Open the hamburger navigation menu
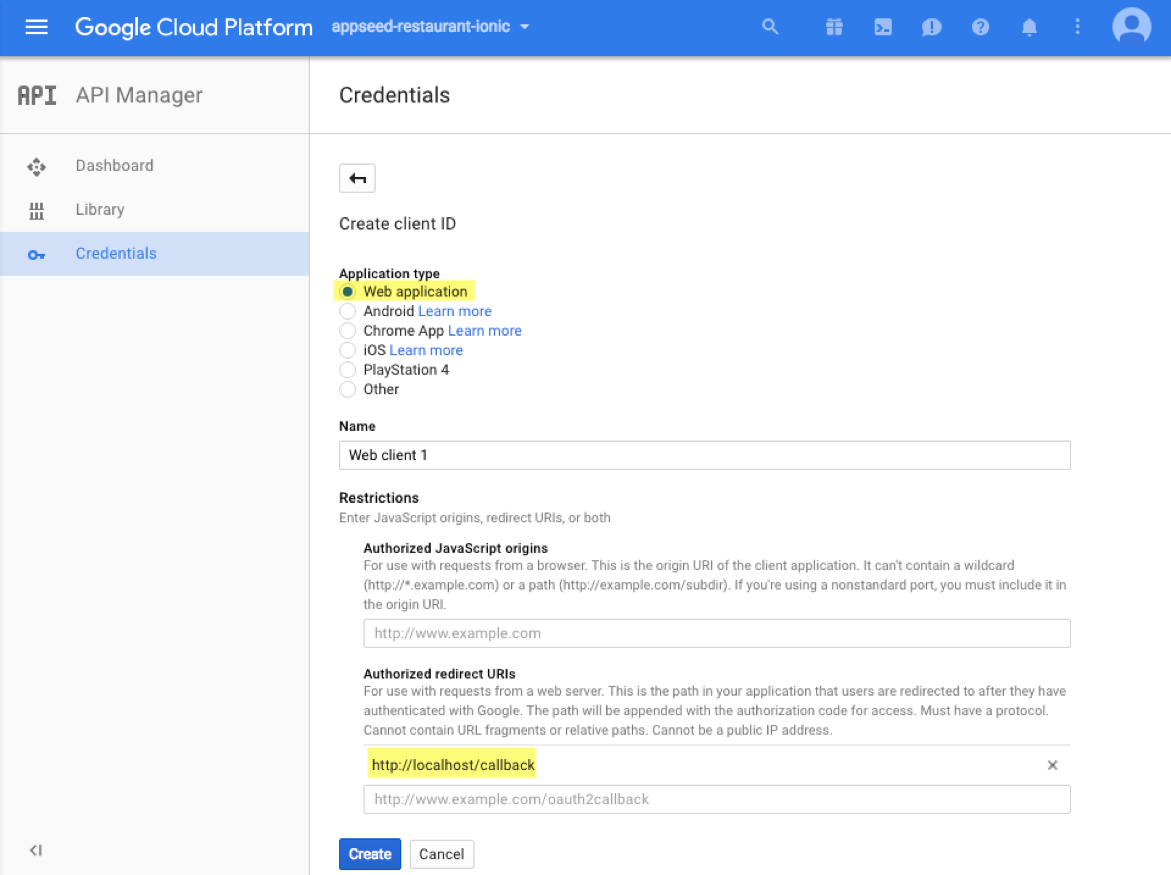Viewport: 1171px width, 875px height. (x=37, y=27)
